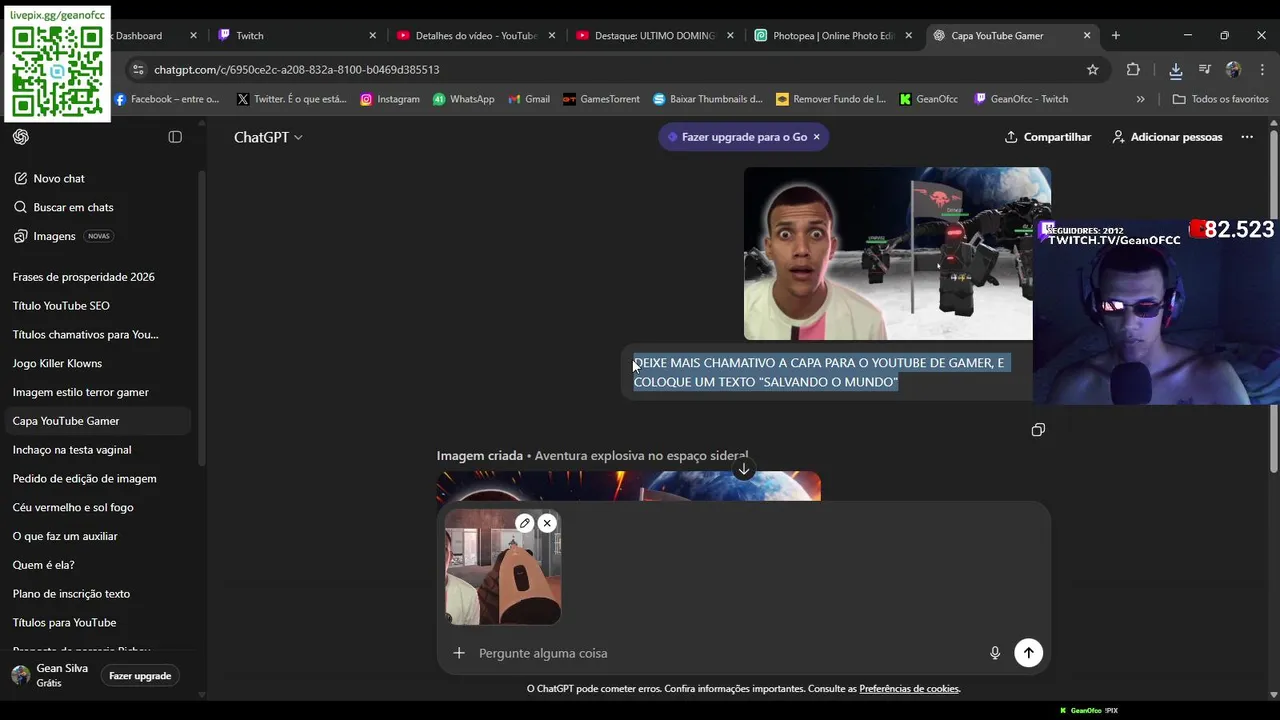Open WhatsApp bookmark
The width and height of the screenshot is (1280, 720).
tap(464, 99)
